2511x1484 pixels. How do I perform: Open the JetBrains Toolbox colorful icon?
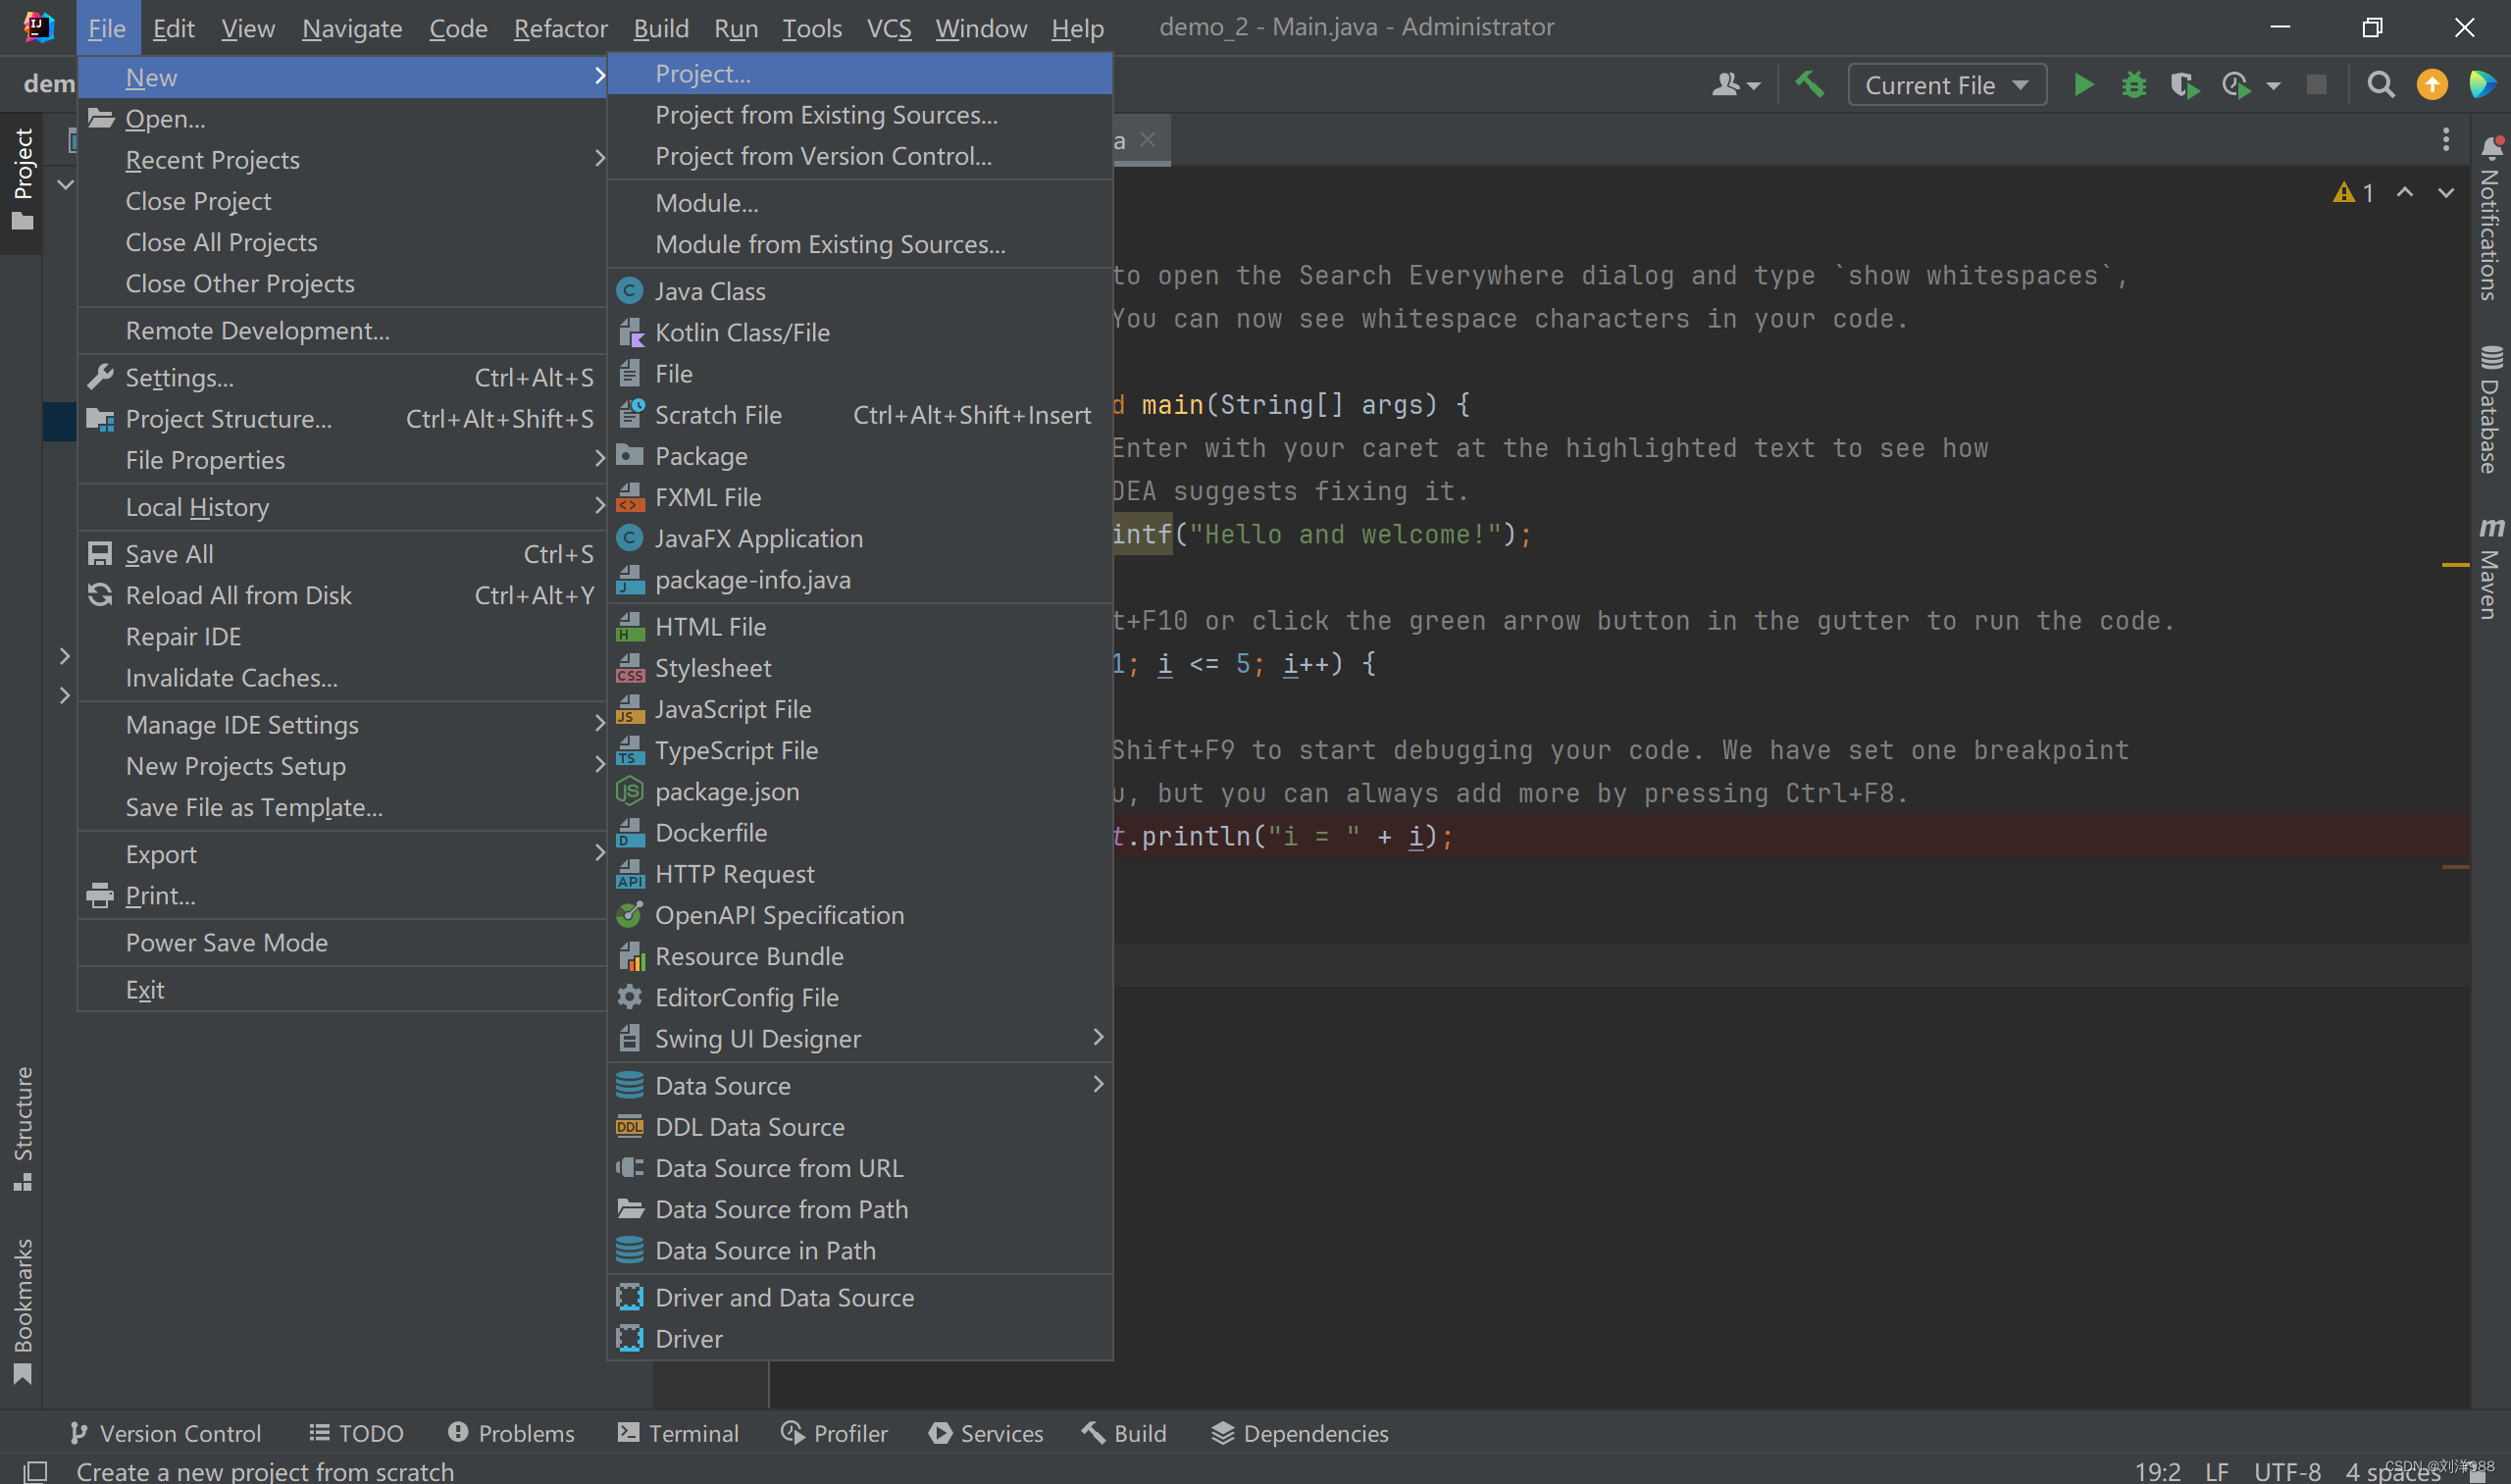click(x=2483, y=85)
